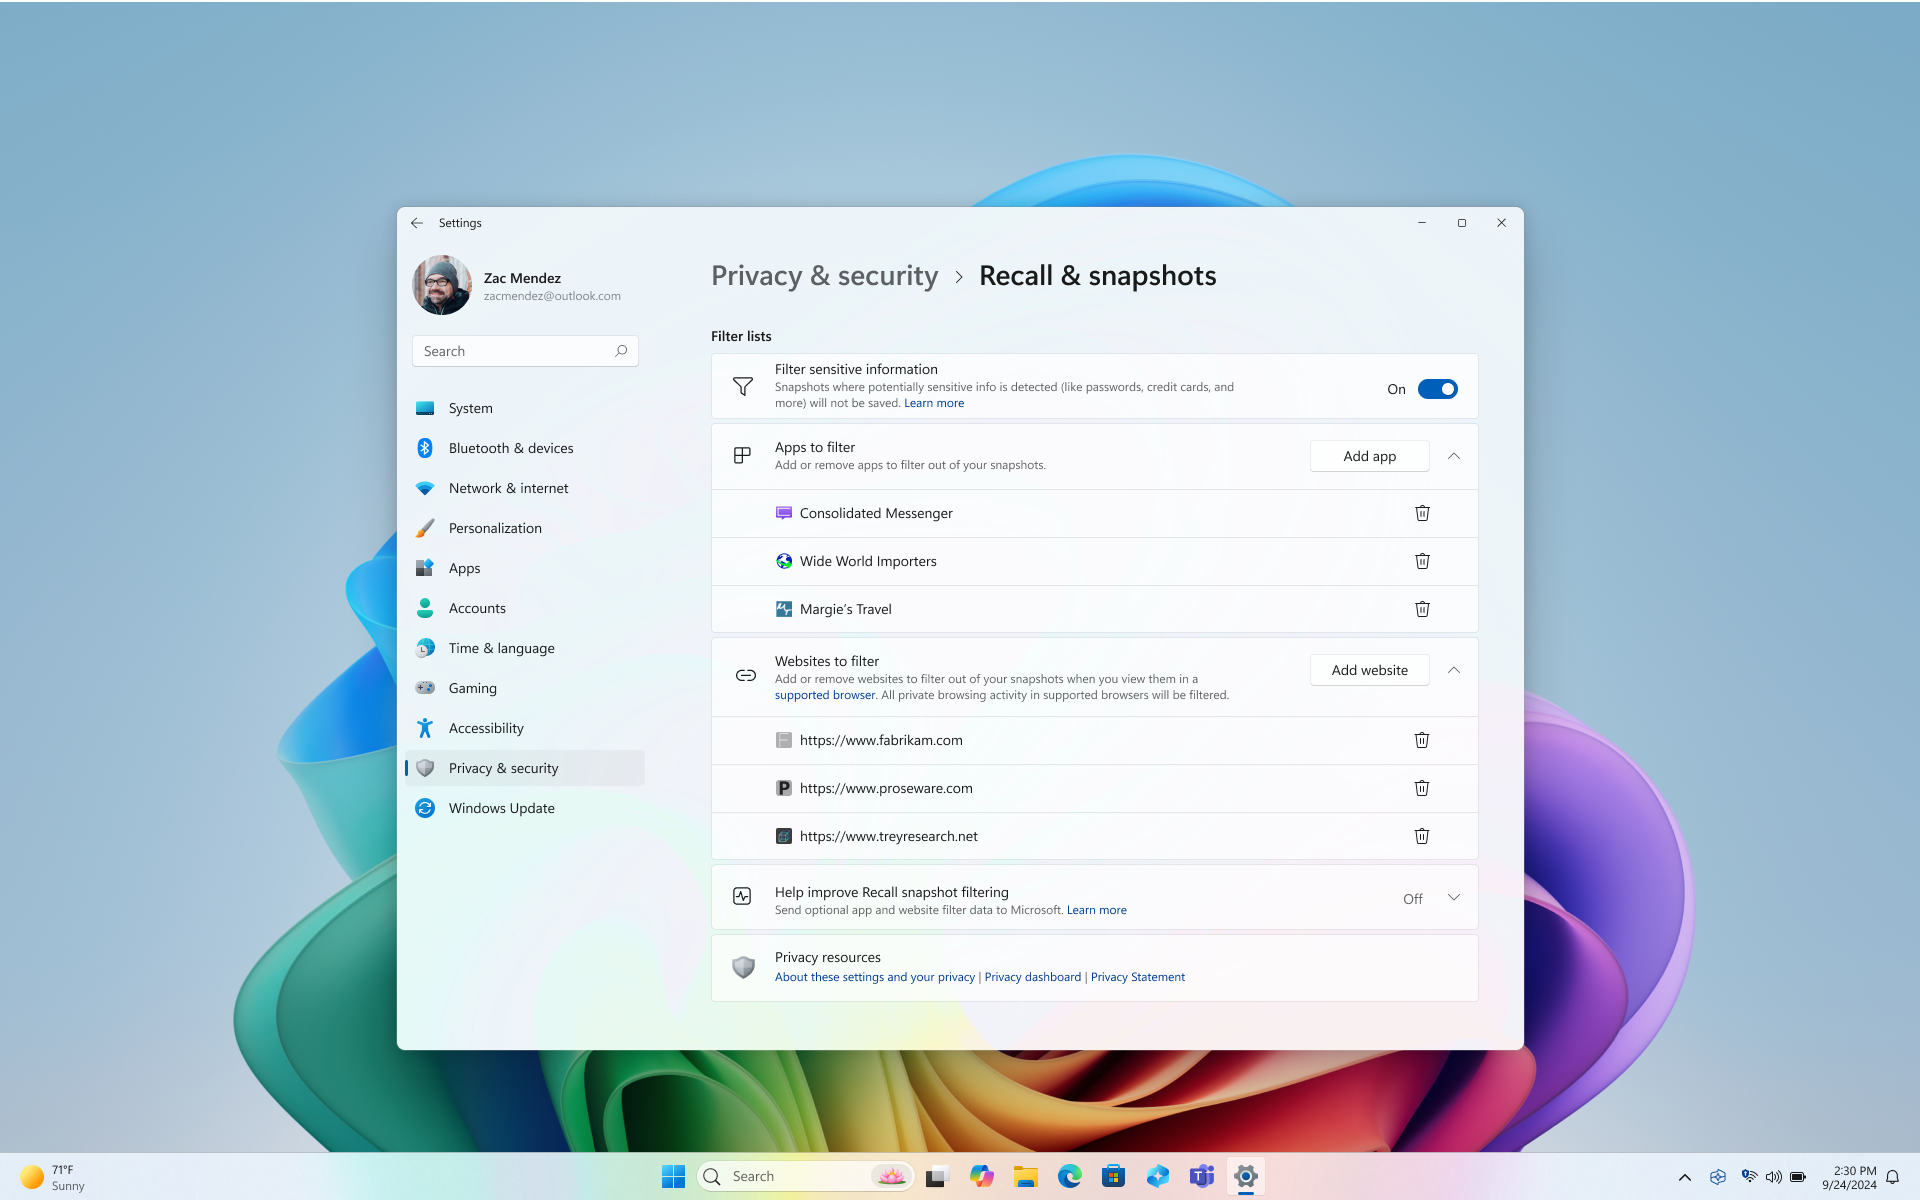
Task: Collapse the Websites to filter section
Action: click(1453, 669)
